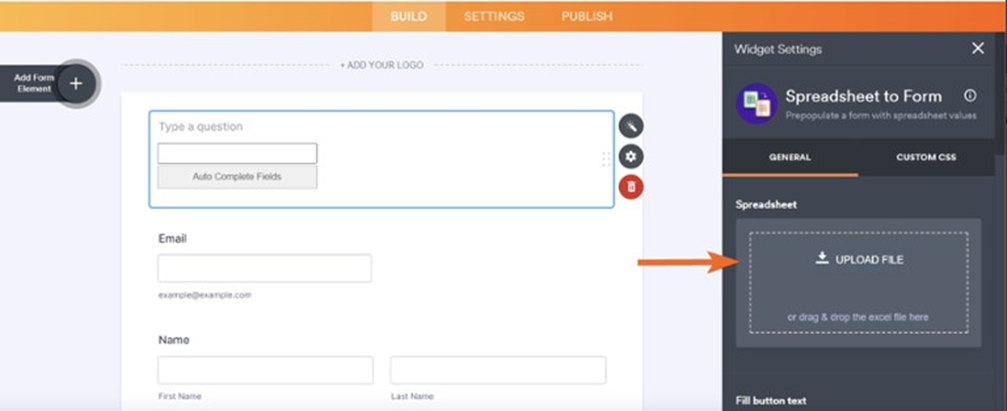Close the Widget Settings panel
Image resolution: width=1007 pixels, height=411 pixels.
tap(977, 48)
